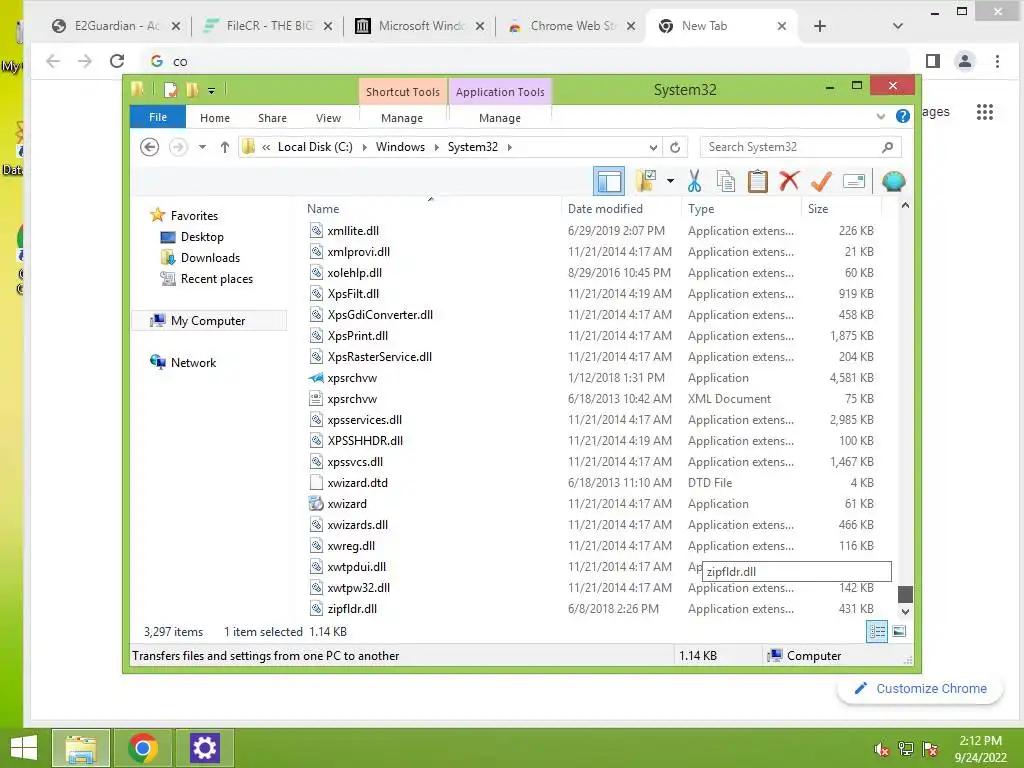Go up one folder level

click(x=225, y=147)
